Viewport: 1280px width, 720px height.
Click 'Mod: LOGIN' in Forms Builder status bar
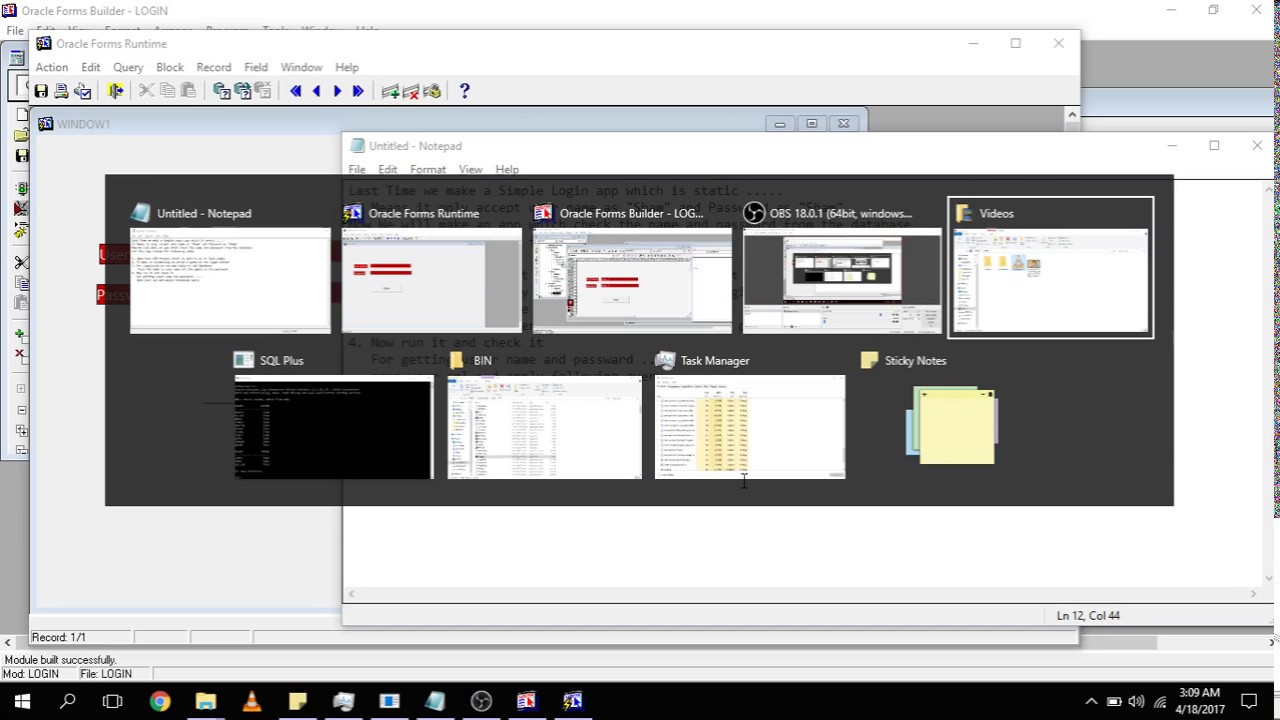31,674
